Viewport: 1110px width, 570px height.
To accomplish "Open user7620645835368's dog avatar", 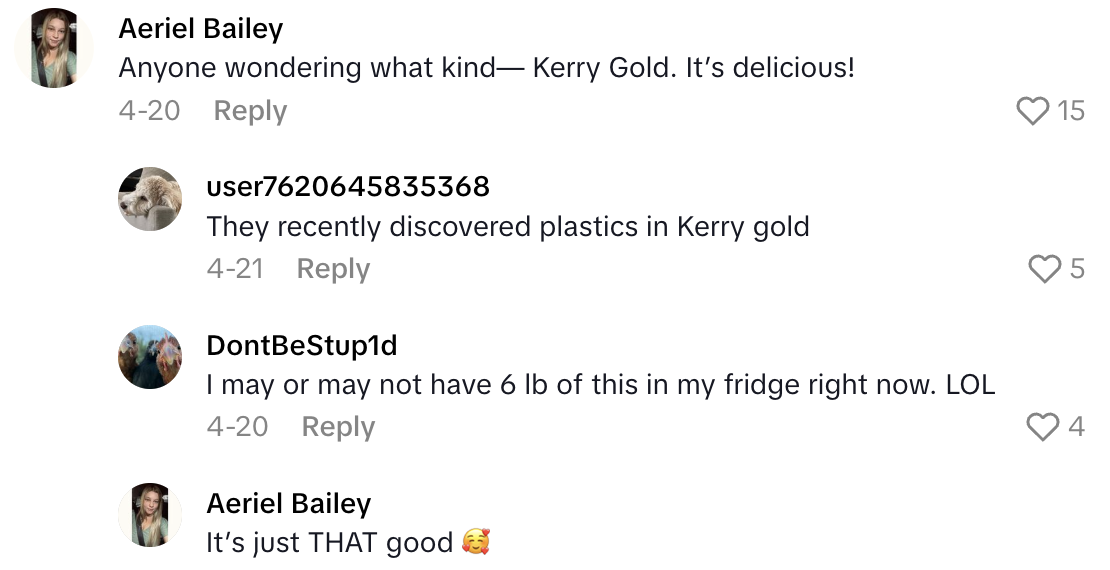I will click(150, 199).
